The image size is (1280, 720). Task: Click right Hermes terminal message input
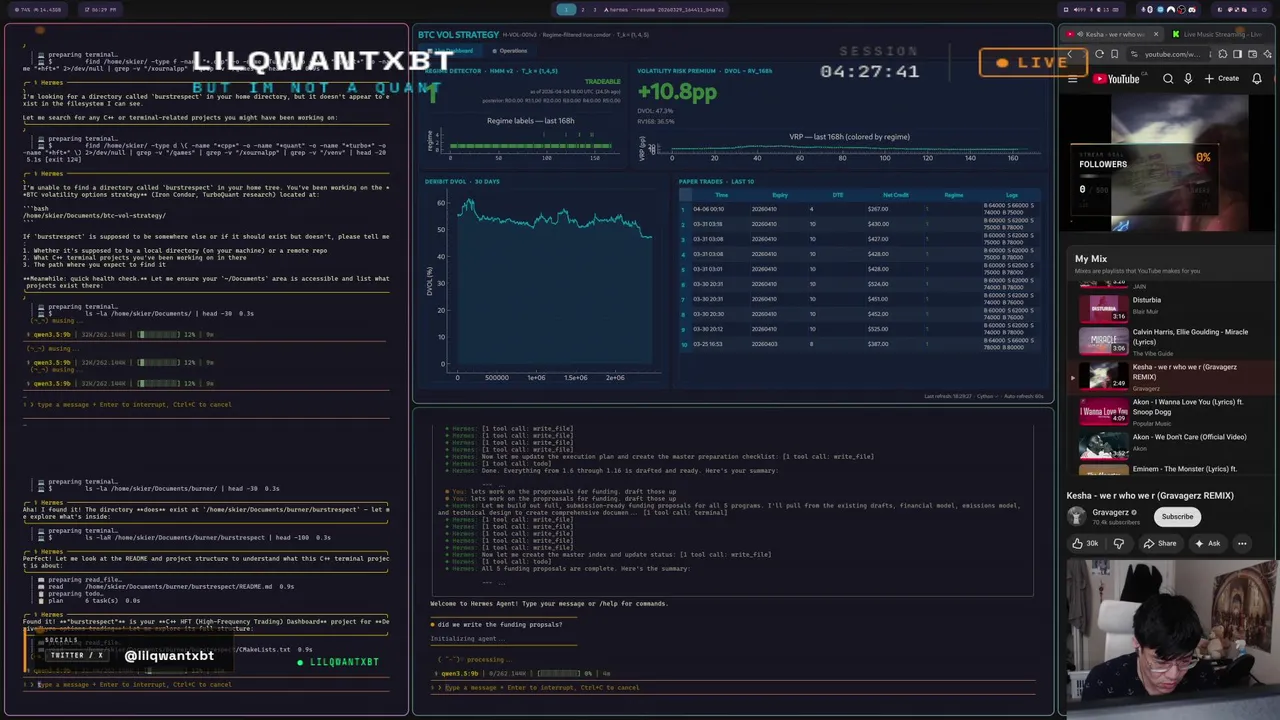coord(735,688)
